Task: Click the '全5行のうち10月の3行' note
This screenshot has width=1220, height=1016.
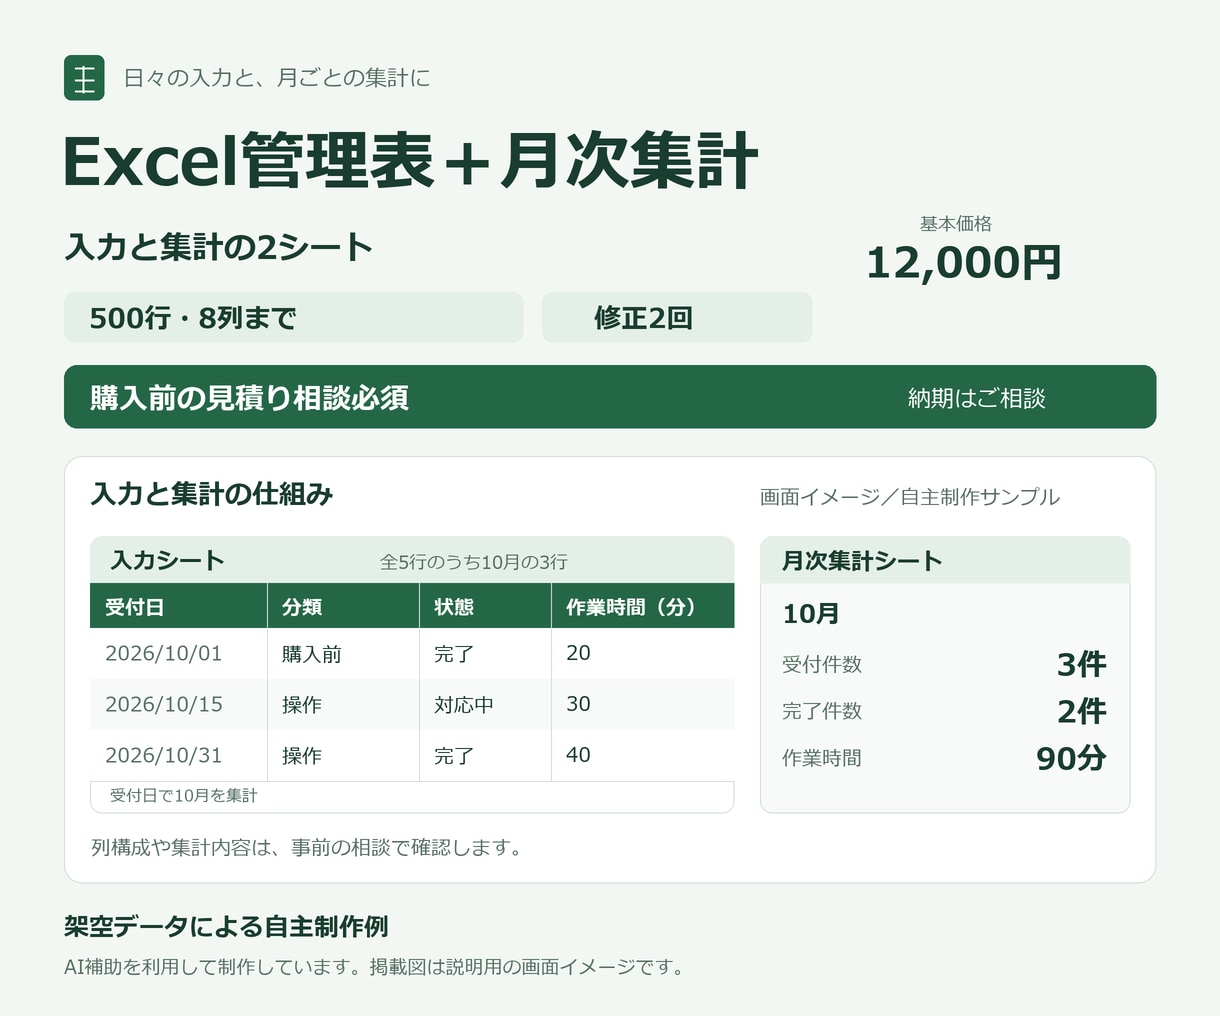Action: (474, 562)
